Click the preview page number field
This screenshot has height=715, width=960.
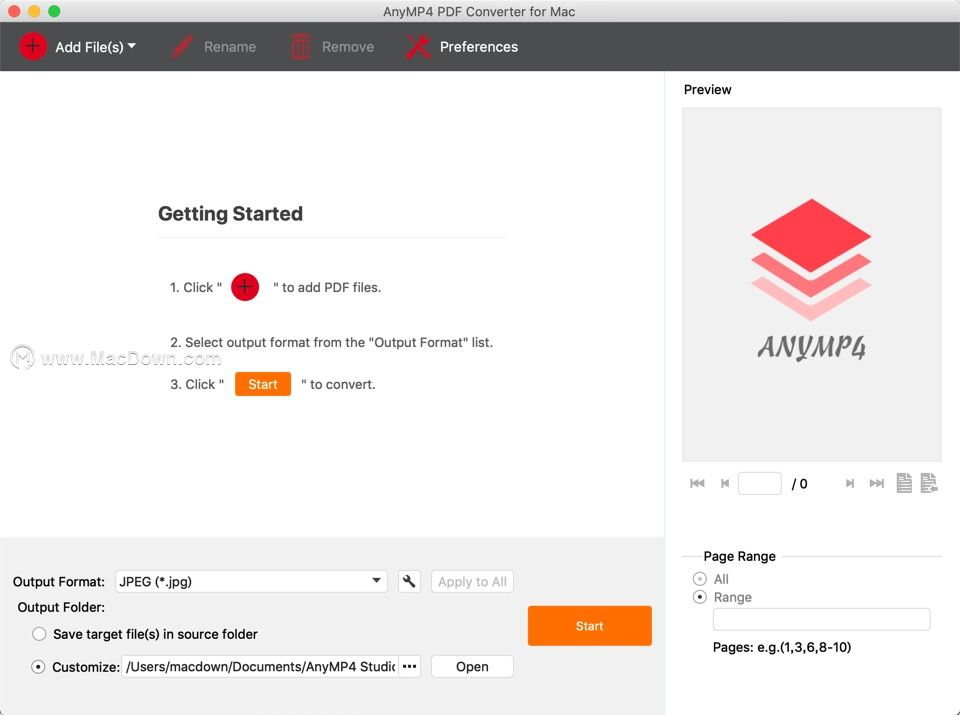coord(759,483)
